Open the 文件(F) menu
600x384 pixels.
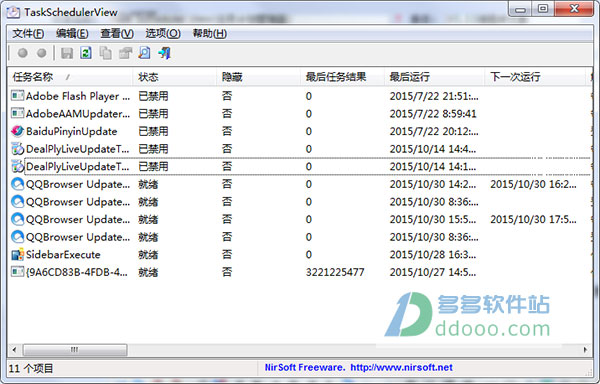28,34
